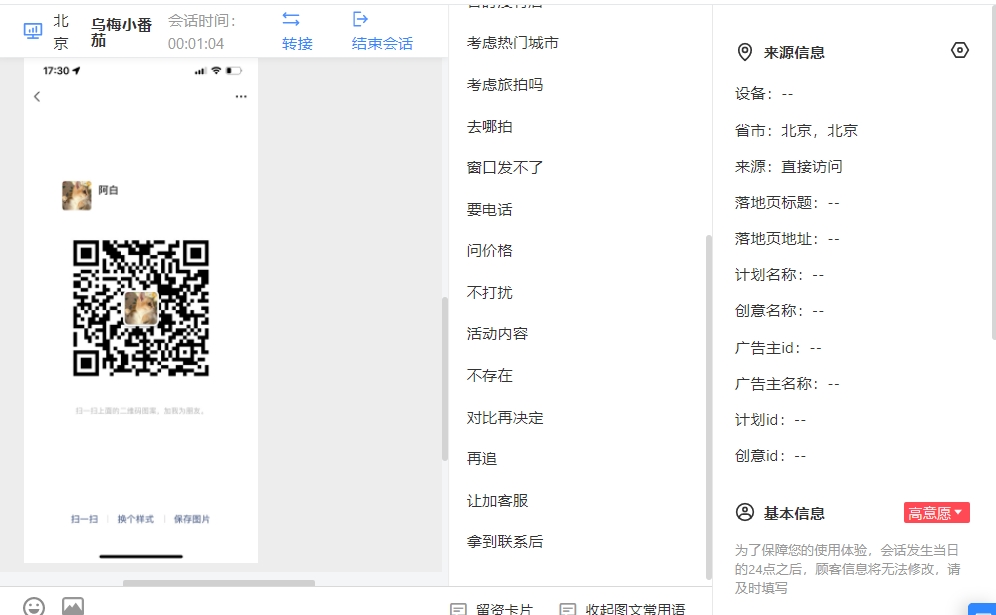Click the transfer (转接) arrows icon
The width and height of the screenshot is (996, 615).
291,19
